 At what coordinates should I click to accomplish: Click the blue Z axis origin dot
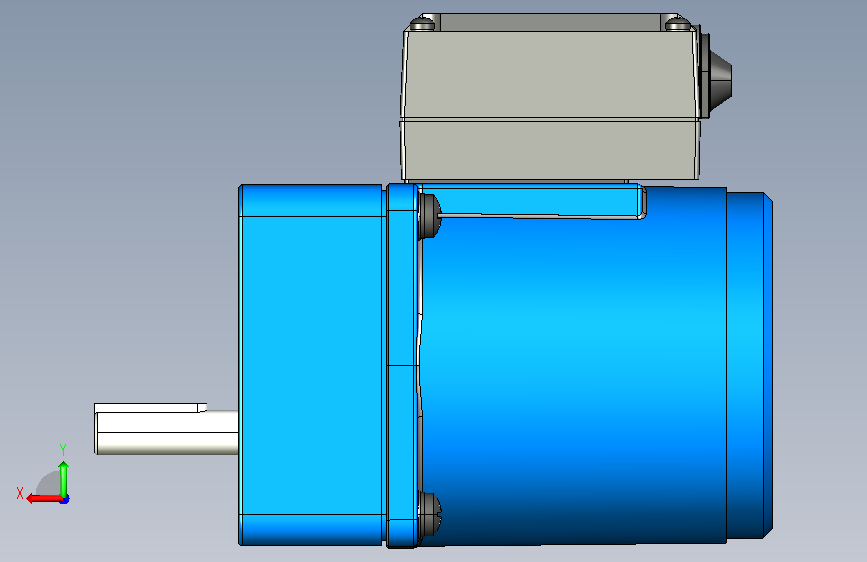point(65,500)
